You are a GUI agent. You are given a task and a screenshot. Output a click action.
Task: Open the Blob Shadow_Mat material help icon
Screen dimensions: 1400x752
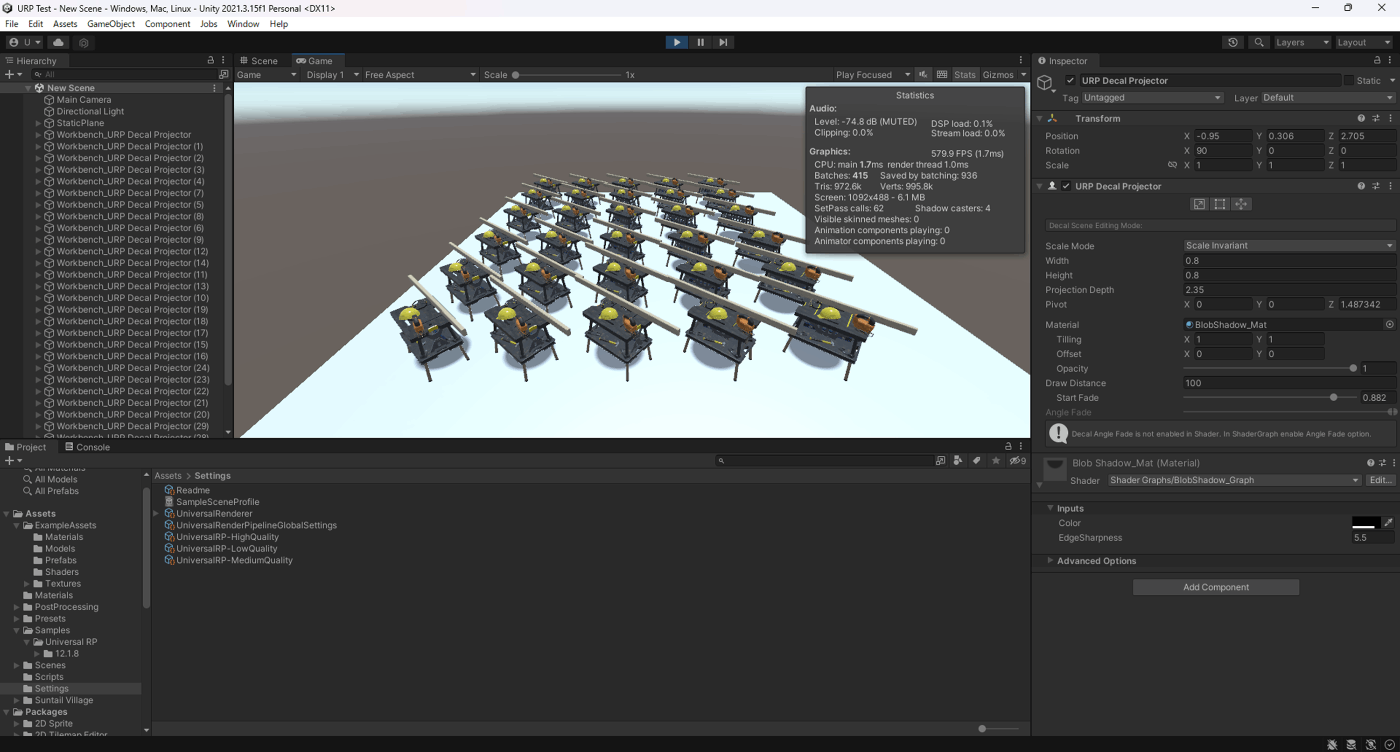tap(1371, 463)
